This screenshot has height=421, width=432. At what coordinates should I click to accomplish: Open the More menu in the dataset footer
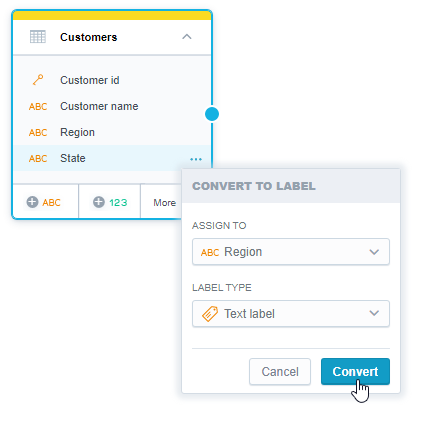click(164, 202)
